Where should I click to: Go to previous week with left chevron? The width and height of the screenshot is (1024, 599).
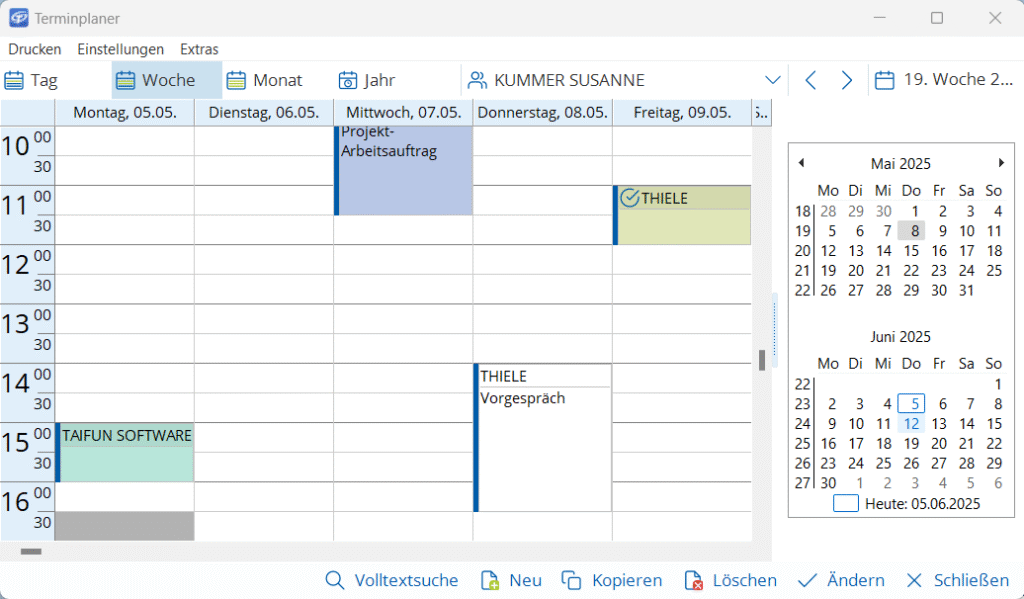pyautogui.click(x=811, y=80)
